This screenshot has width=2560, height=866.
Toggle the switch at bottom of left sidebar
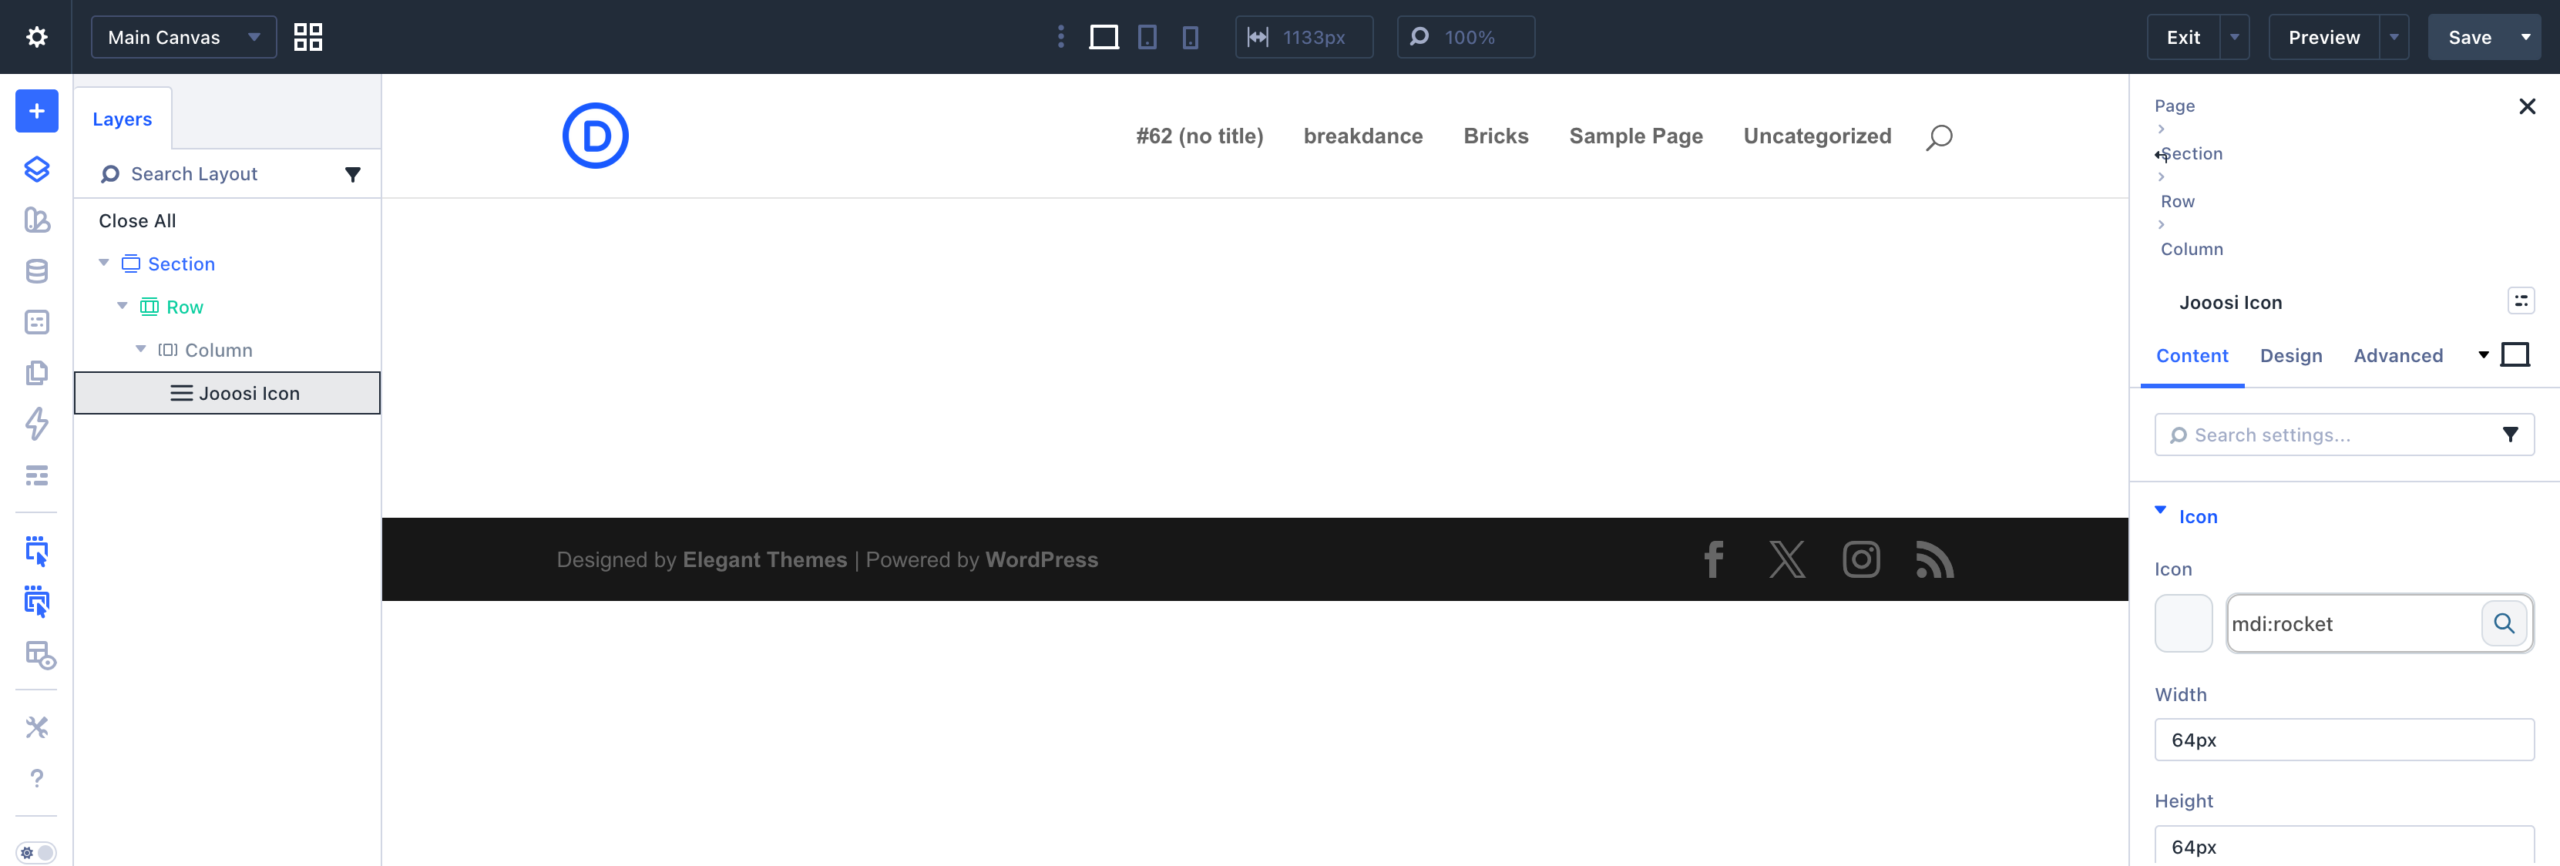37,853
